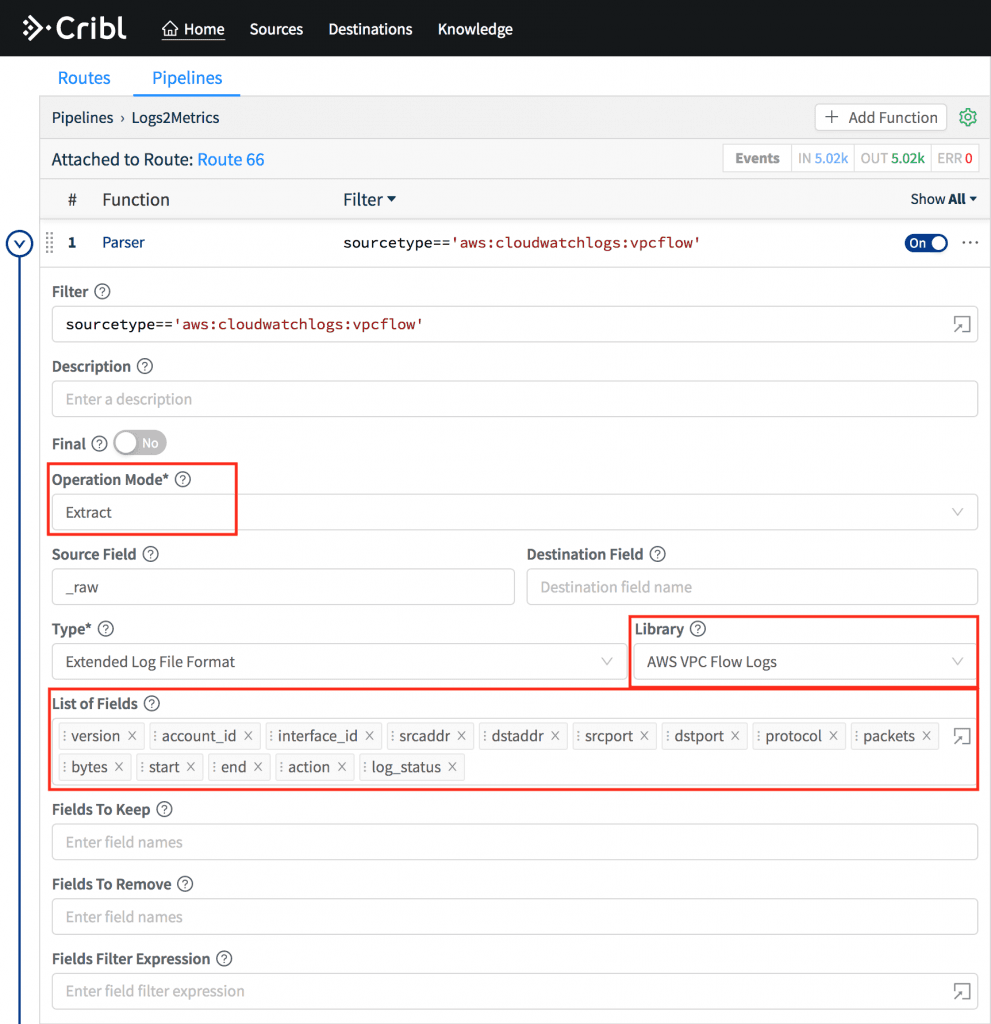Screen dimensions: 991x1024
Task: Switch to the Routes tab
Action: tap(84, 77)
